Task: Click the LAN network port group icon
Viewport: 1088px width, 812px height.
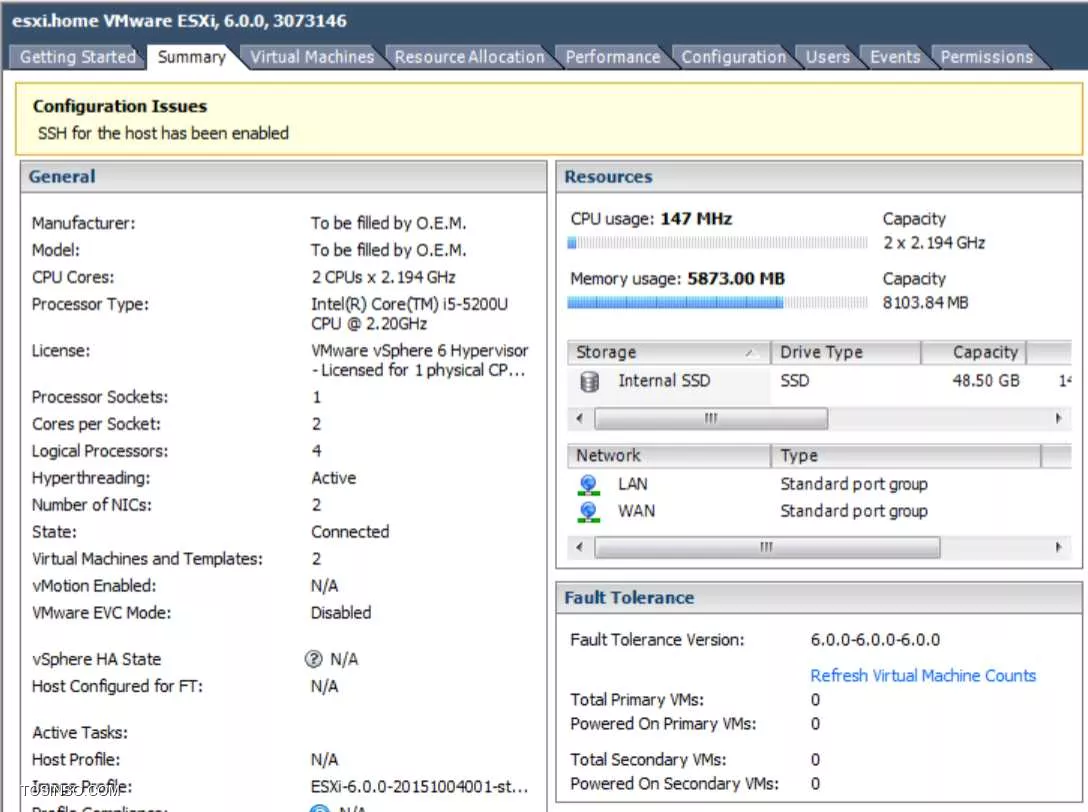Action: (x=588, y=484)
